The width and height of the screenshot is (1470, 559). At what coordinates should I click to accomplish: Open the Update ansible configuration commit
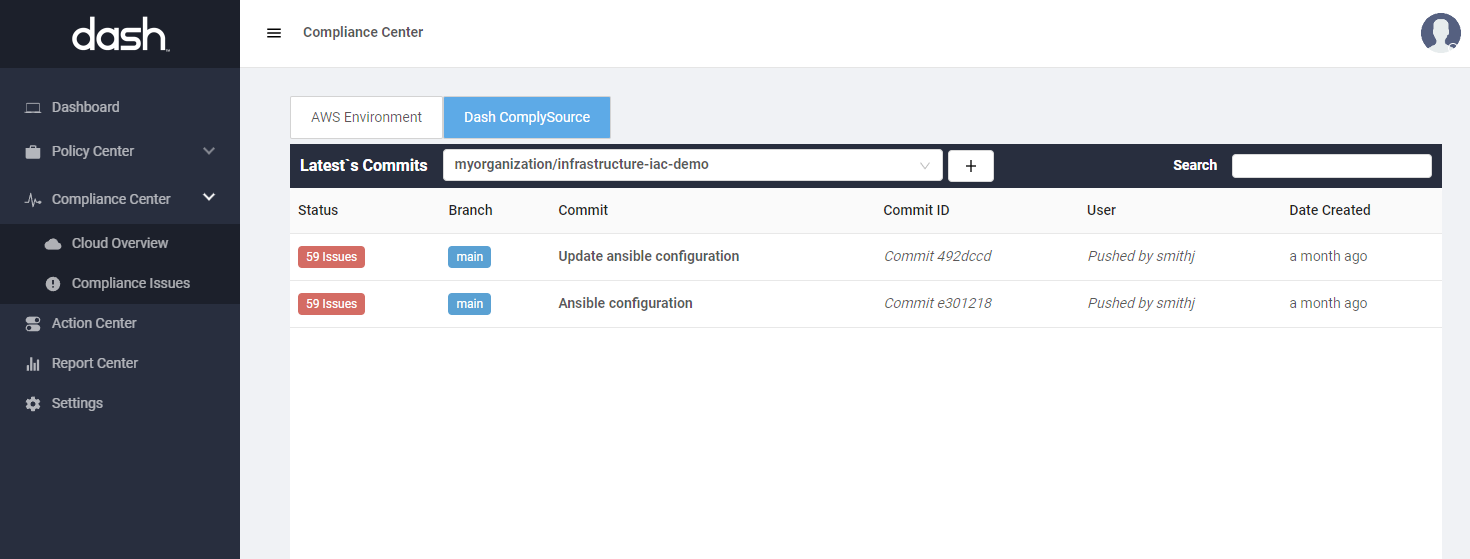648,256
